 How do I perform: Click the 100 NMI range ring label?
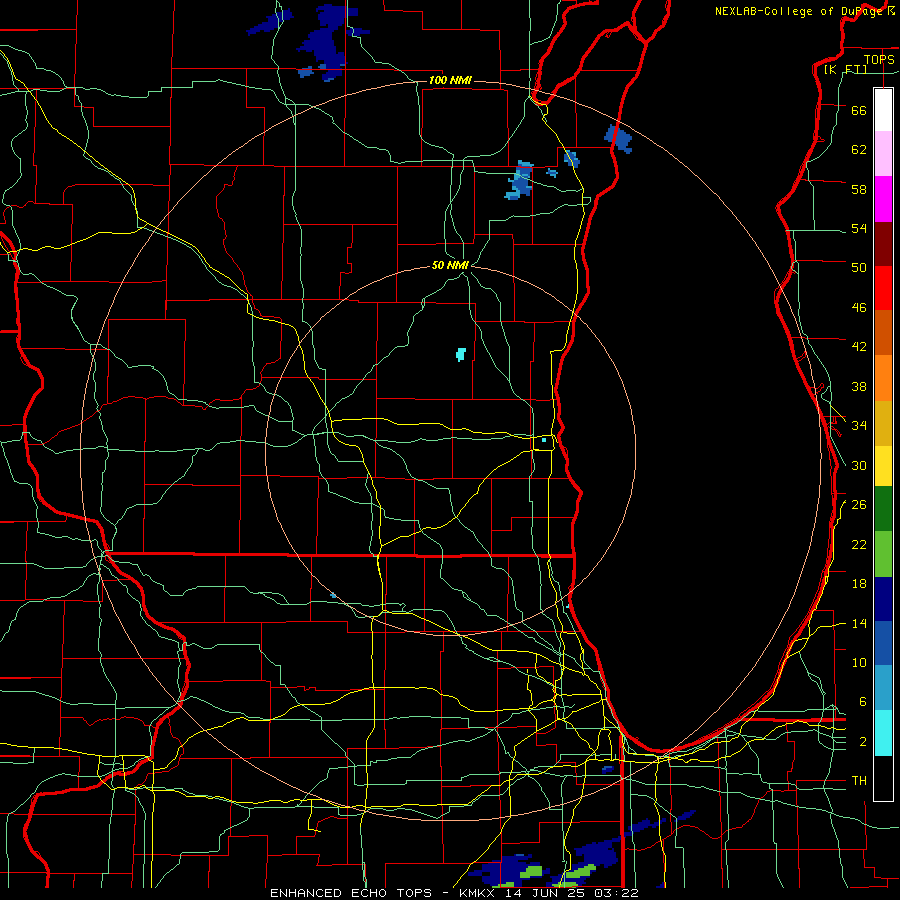(x=450, y=80)
